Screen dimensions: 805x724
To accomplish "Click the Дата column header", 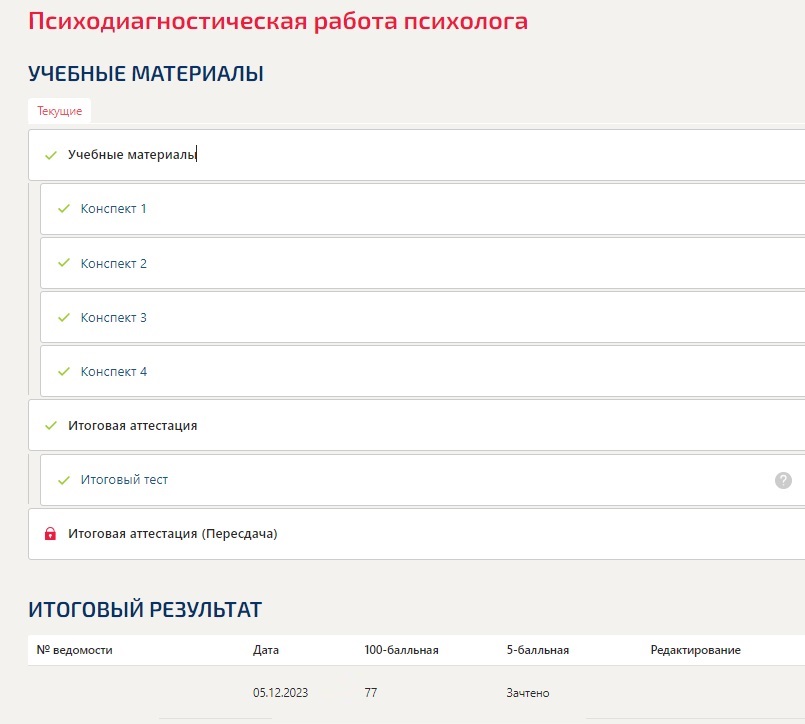I will pos(266,650).
